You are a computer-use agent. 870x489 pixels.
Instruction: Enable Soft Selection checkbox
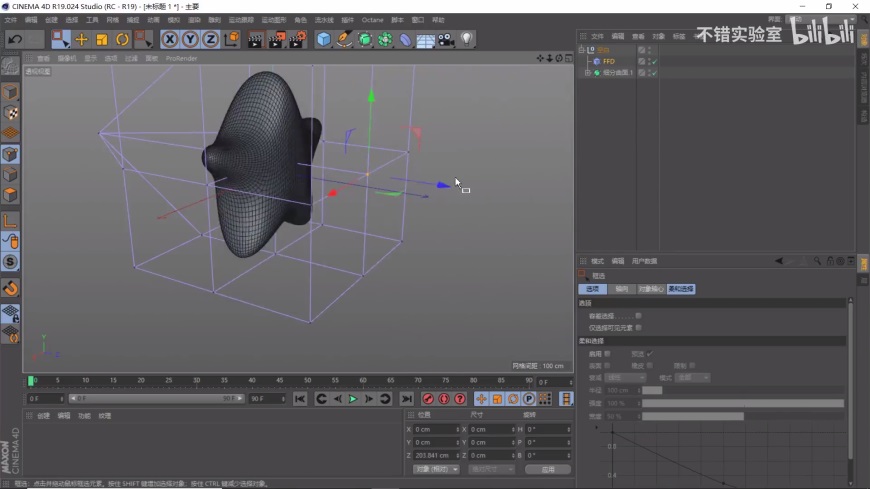click(608, 354)
